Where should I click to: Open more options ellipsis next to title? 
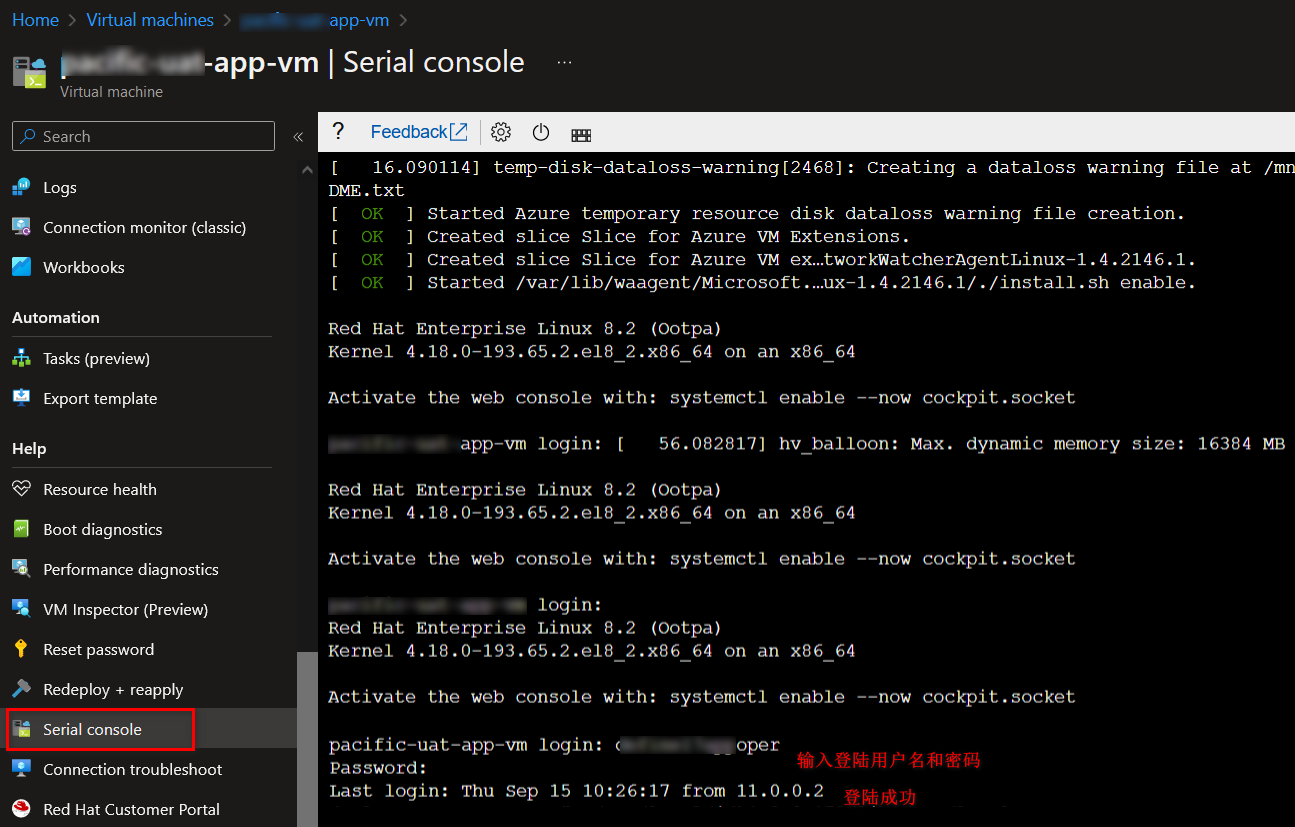coord(564,62)
